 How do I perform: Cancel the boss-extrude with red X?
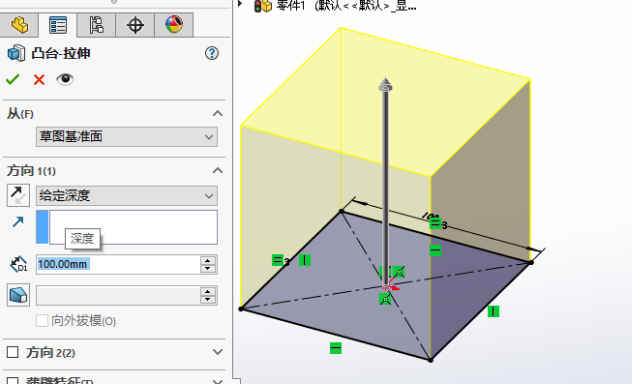[39, 79]
